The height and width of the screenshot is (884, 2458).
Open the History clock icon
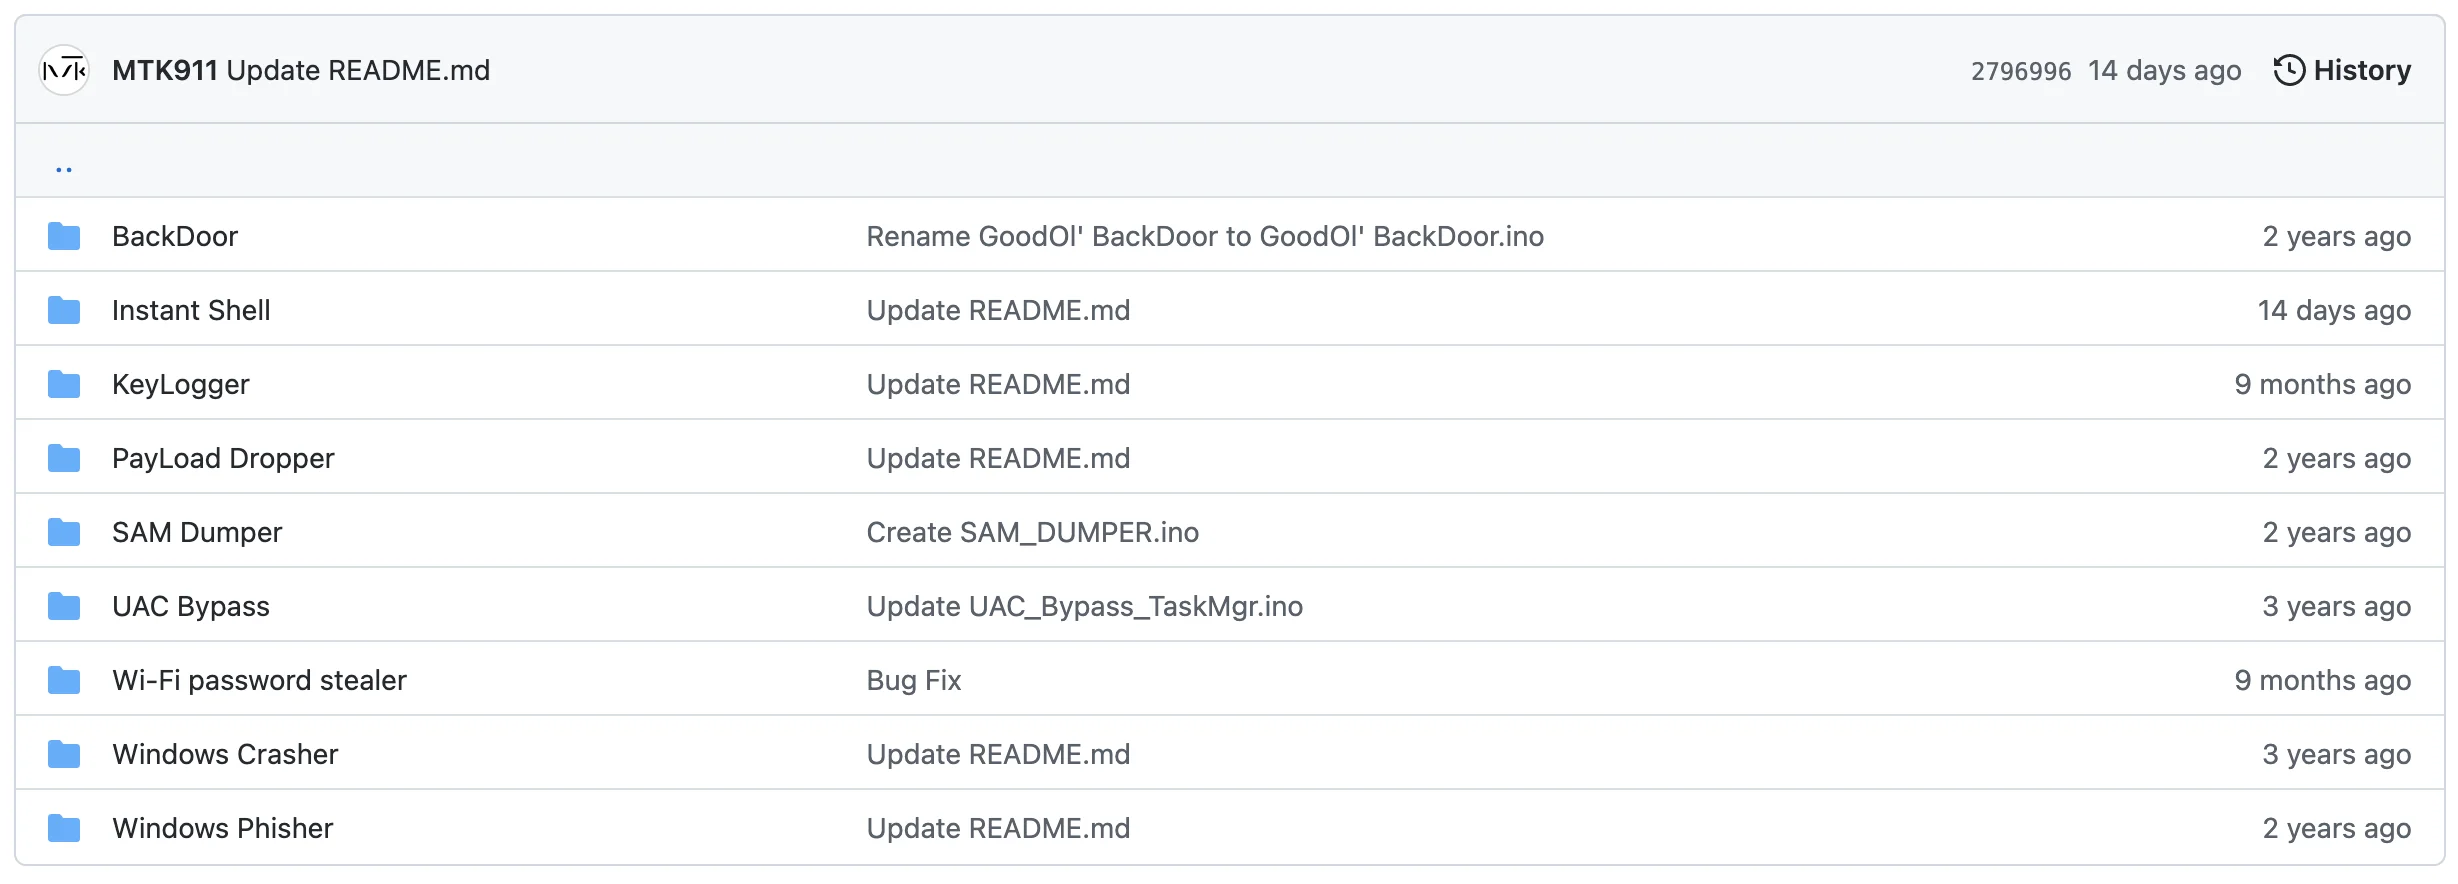click(x=2289, y=70)
